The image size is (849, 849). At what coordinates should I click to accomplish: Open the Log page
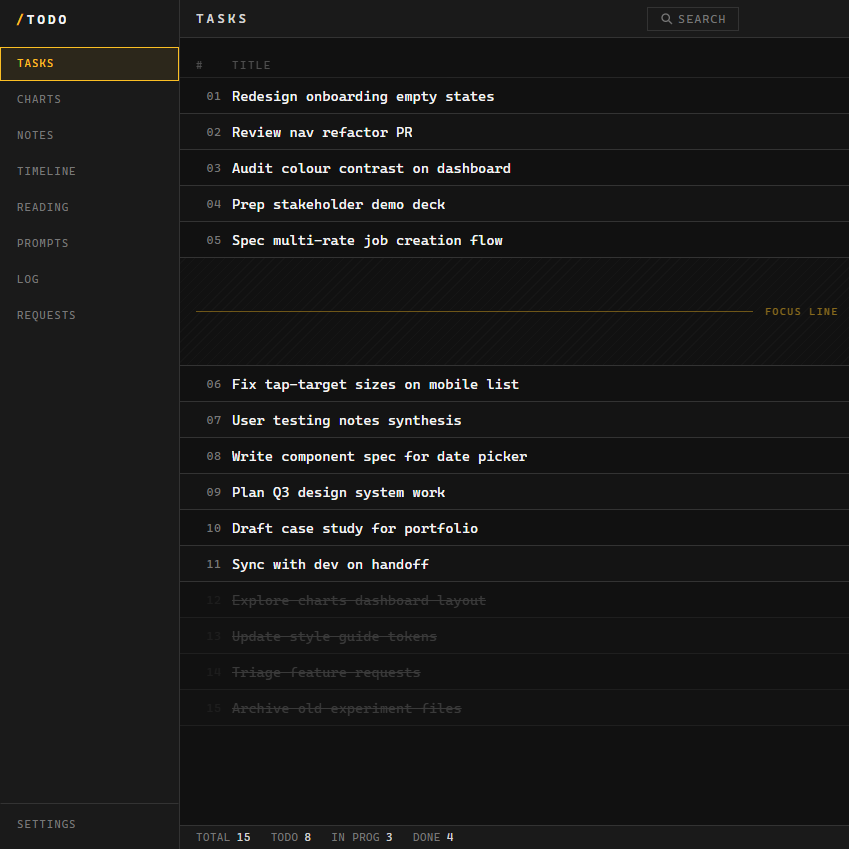(x=89, y=279)
